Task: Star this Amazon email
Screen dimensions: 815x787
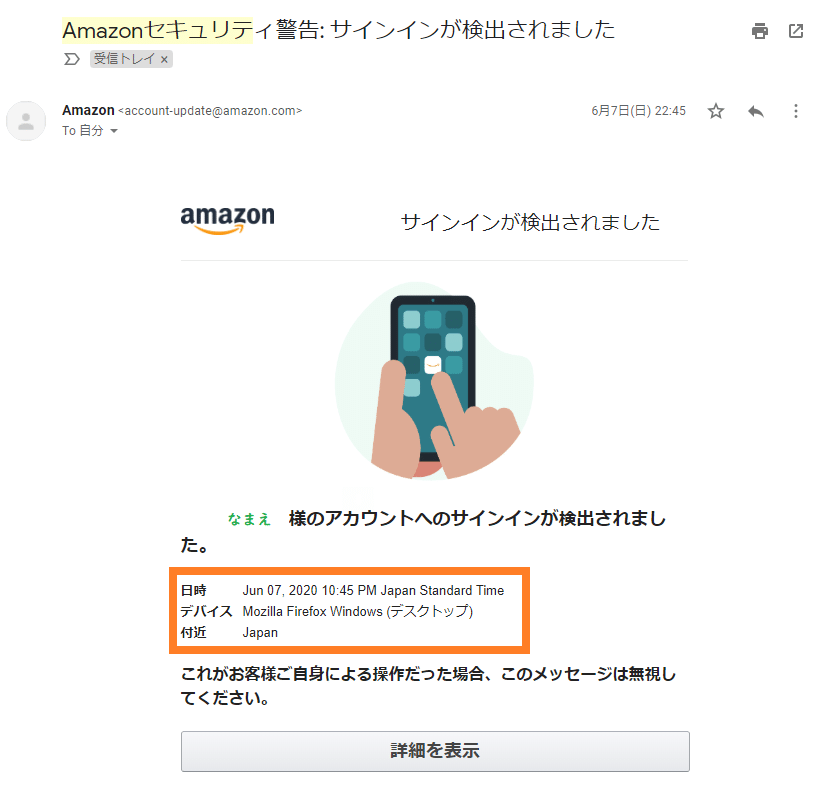Action: [x=716, y=111]
